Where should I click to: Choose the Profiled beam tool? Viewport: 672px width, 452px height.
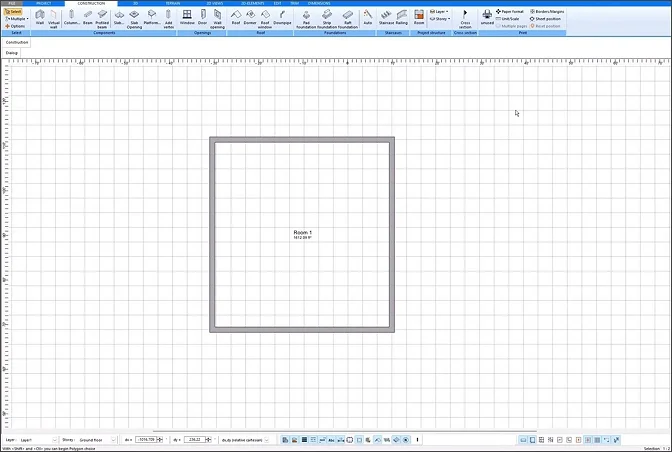(x=102, y=19)
